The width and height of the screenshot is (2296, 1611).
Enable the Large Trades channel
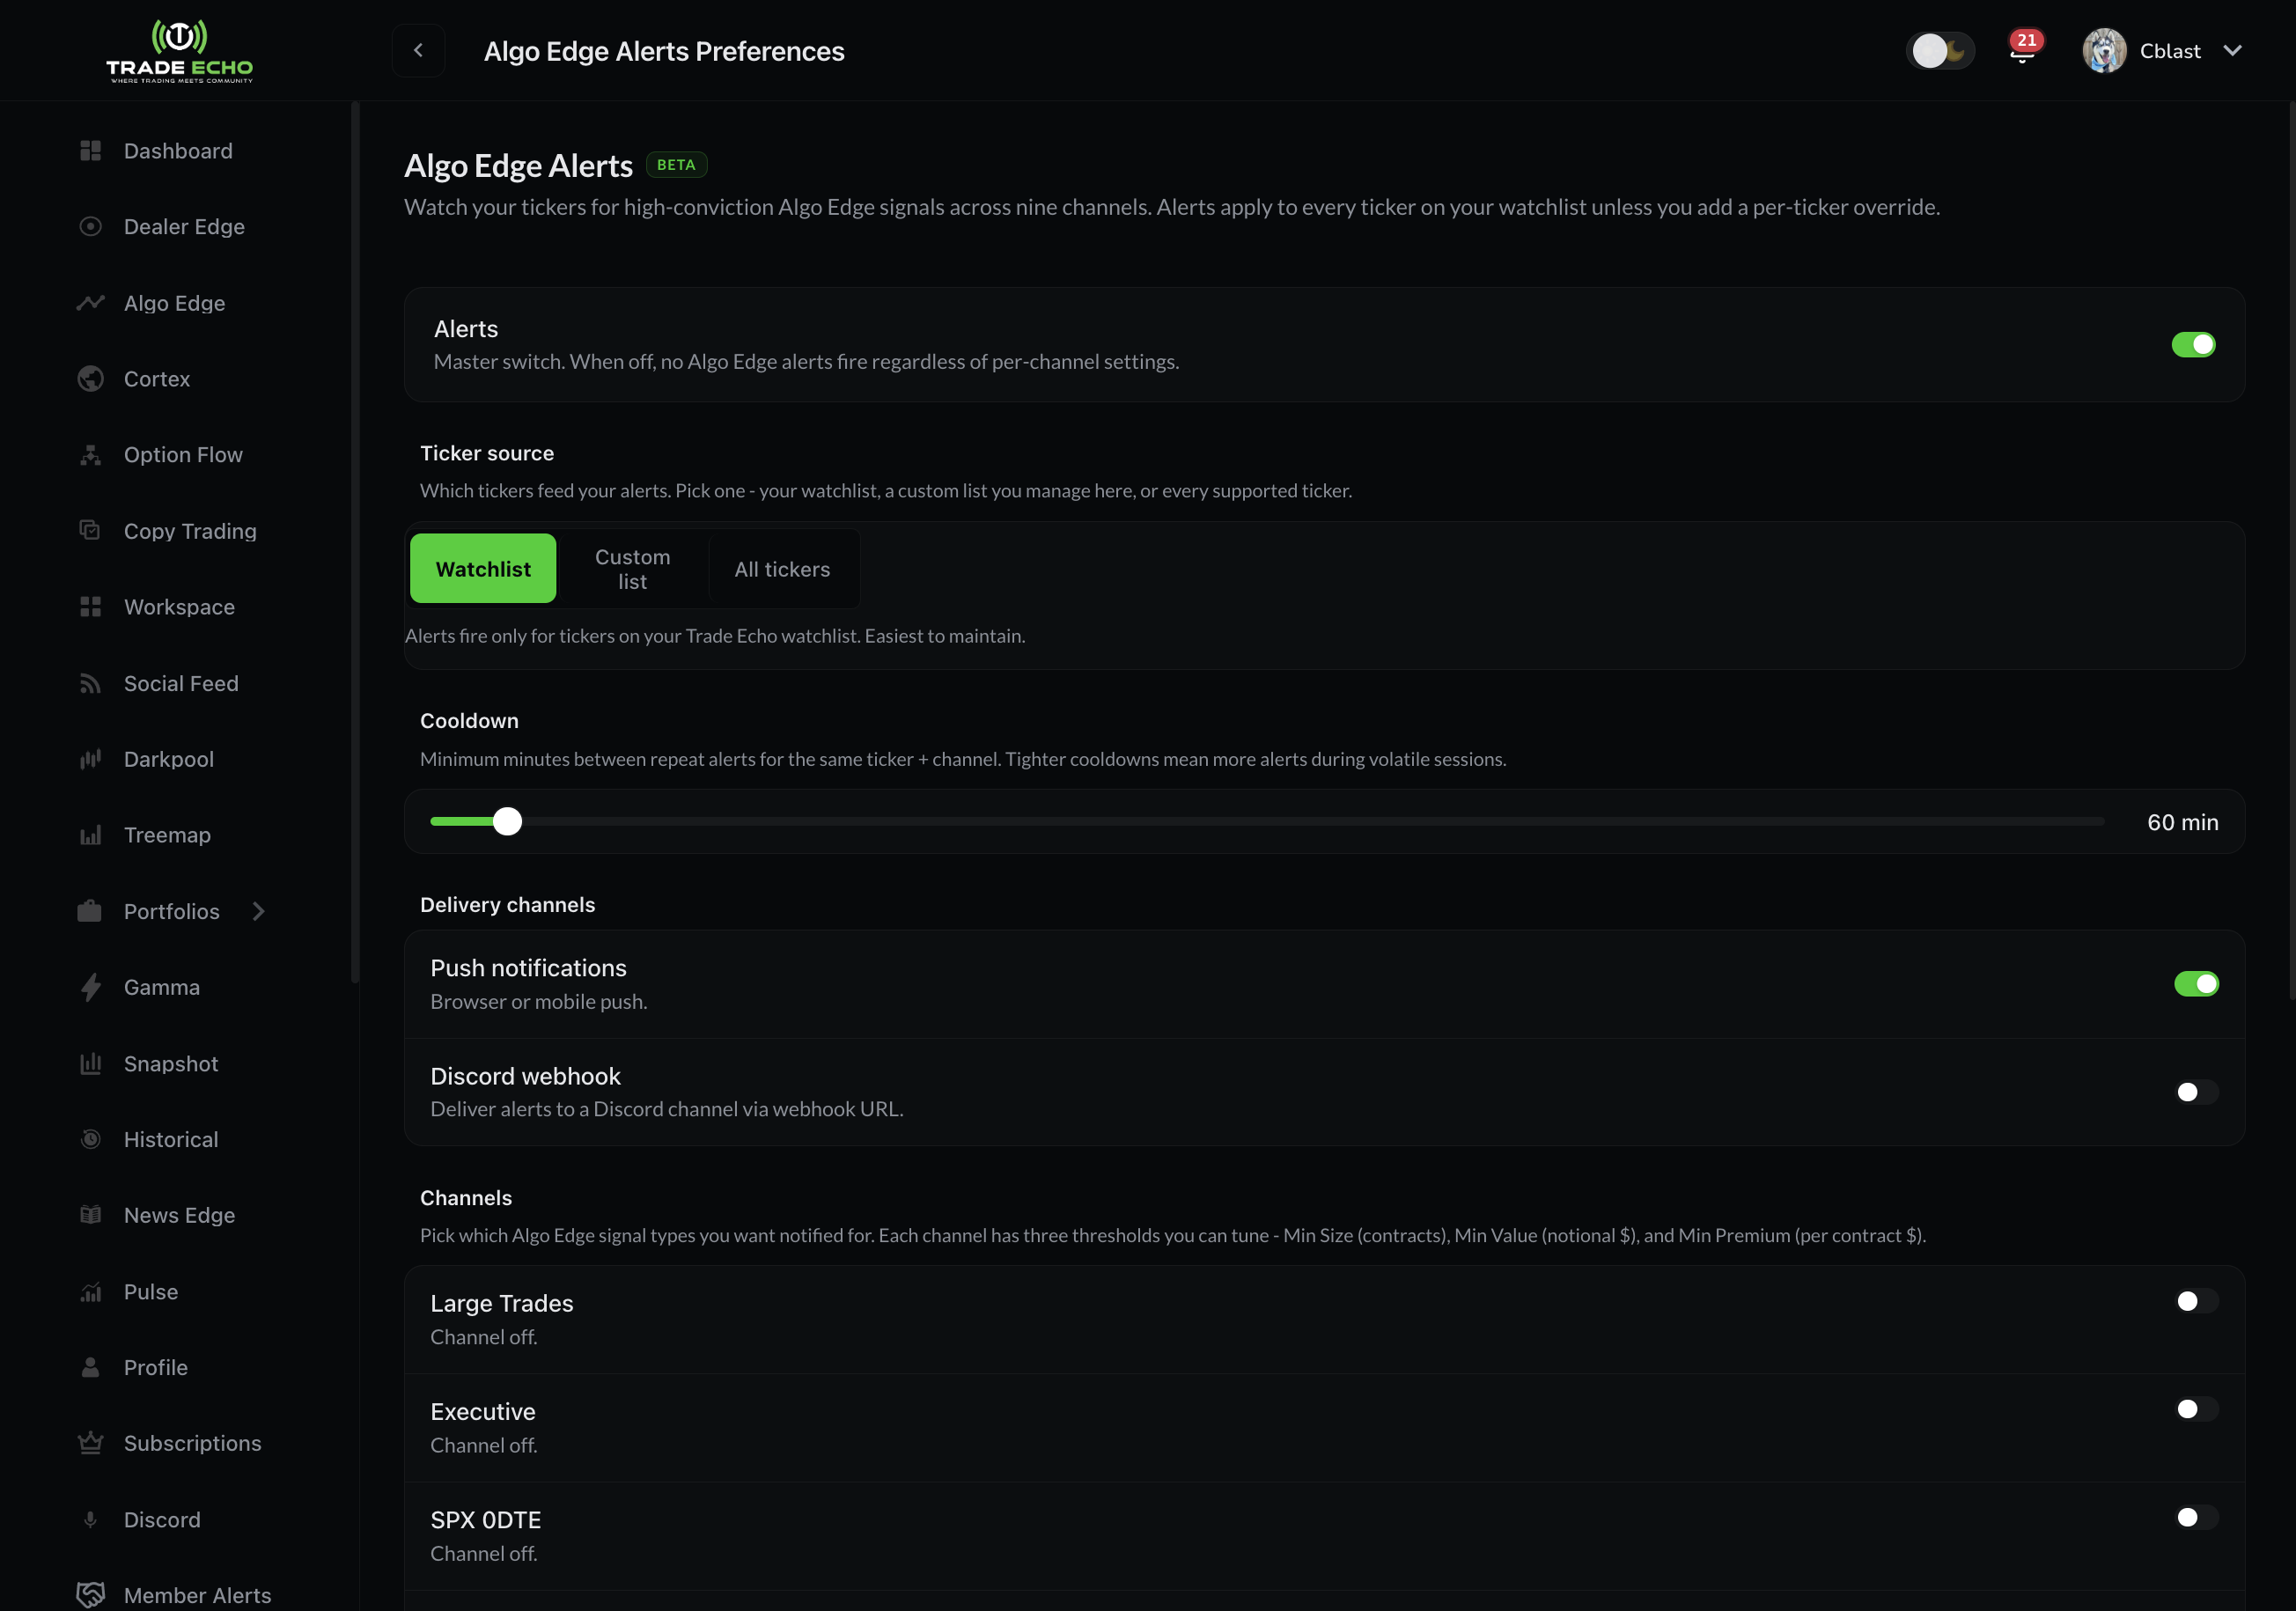2196,1301
